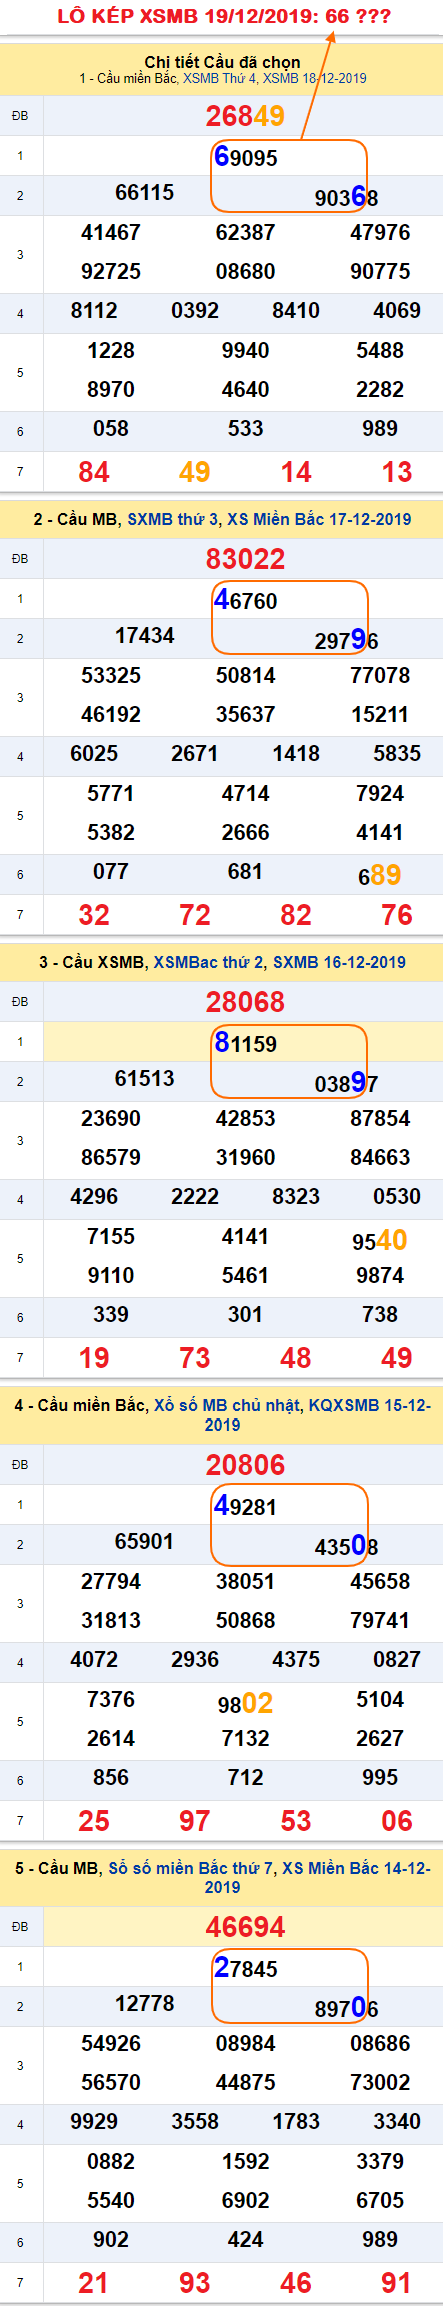This screenshot has width=443, height=2306.
Task: Open the 'XSMB 18-12-2019' link
Action: [x=315, y=78]
